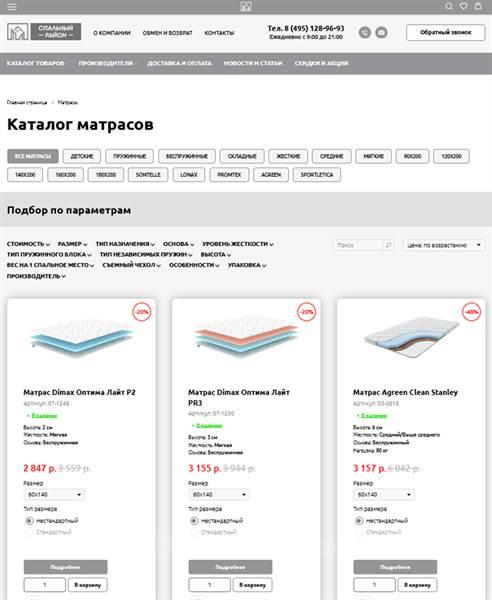Screen dimensions: 492x600
Task: Click the center logo icon in top bar
Action: (246, 7)
